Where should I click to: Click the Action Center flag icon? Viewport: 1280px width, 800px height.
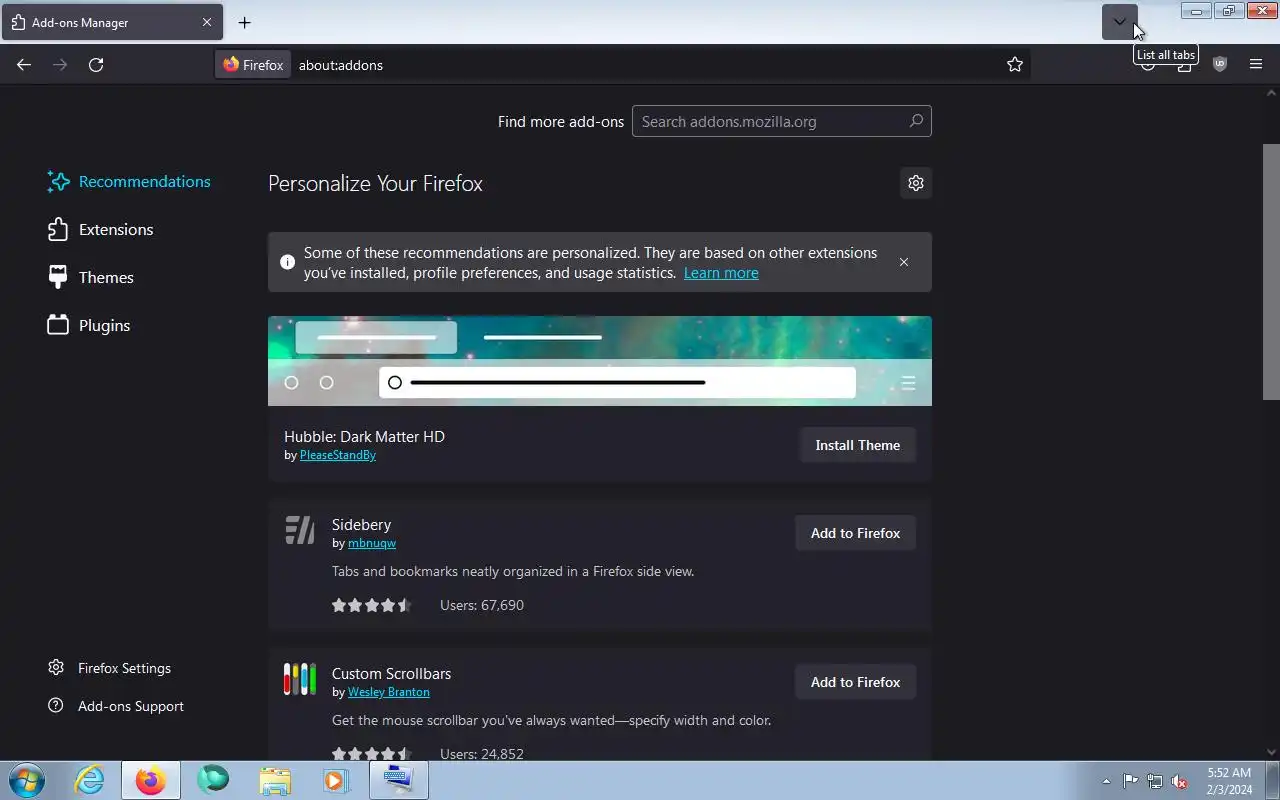[x=1130, y=781]
